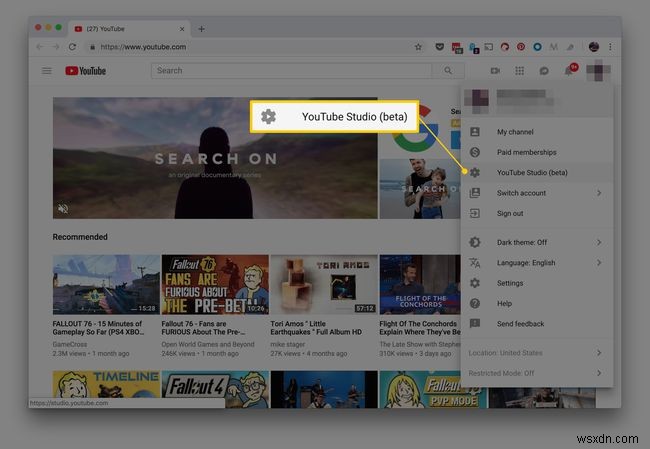Close the YouTube tab

[x=182, y=29]
